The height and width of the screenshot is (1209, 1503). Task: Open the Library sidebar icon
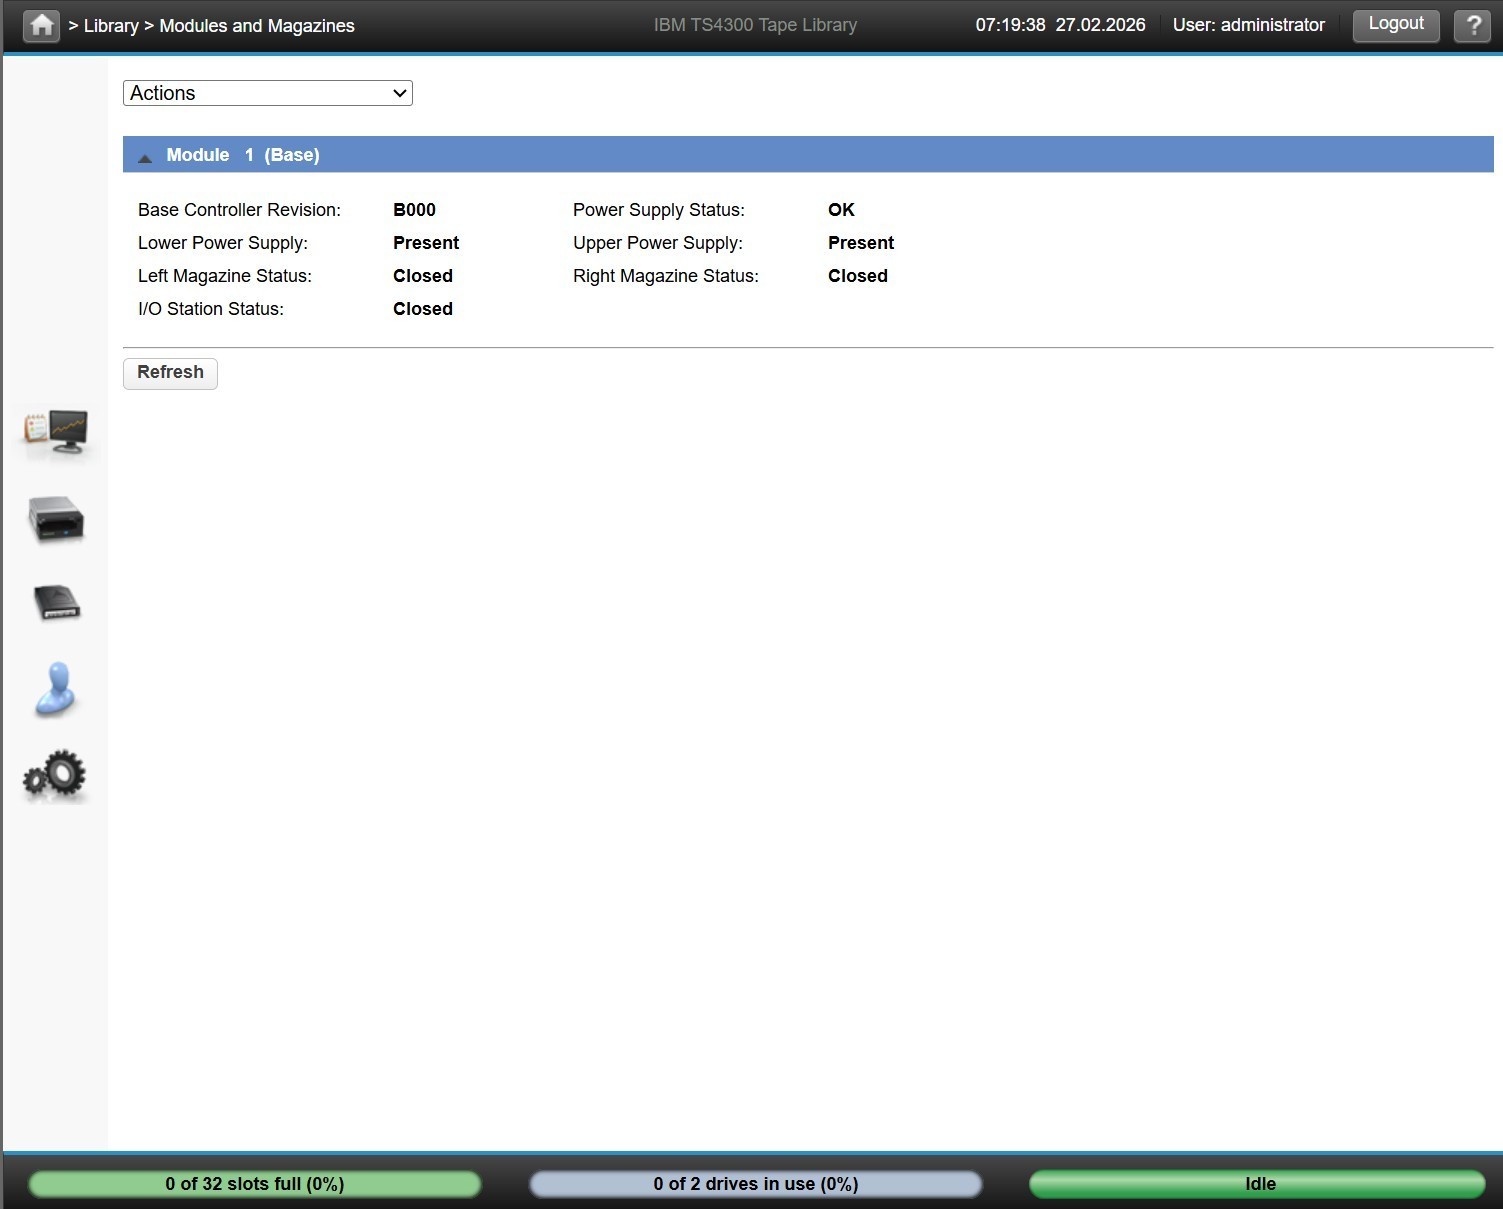point(56,519)
